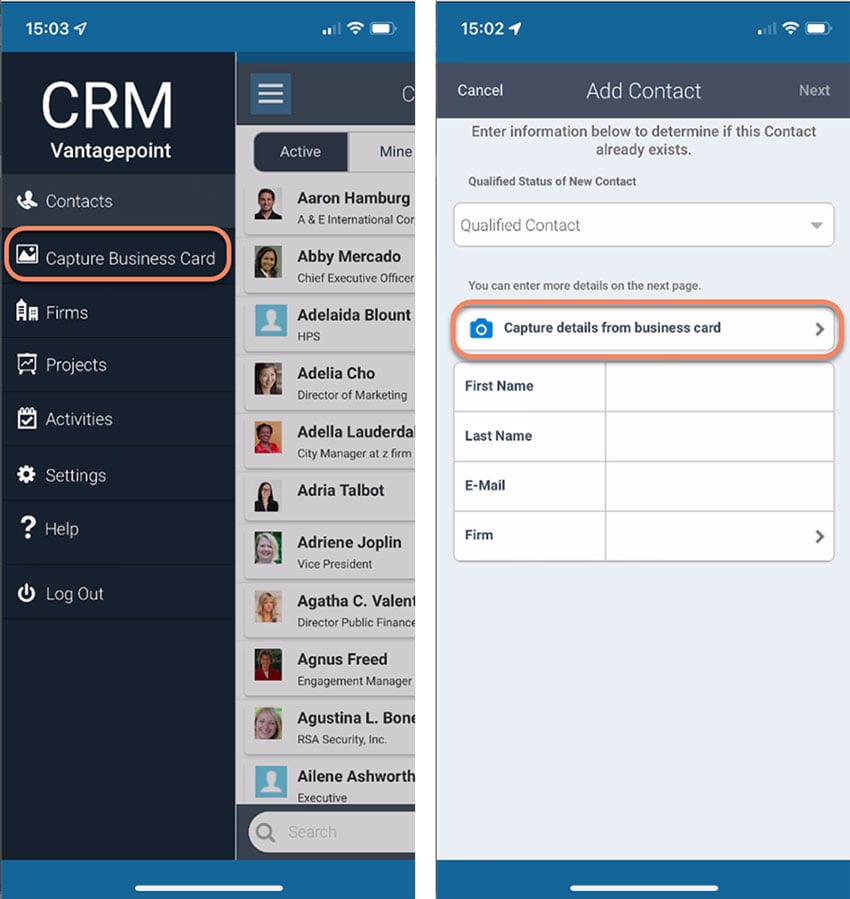Cancel adding the contact
Viewport: 850px width, 899px height.
click(x=480, y=91)
